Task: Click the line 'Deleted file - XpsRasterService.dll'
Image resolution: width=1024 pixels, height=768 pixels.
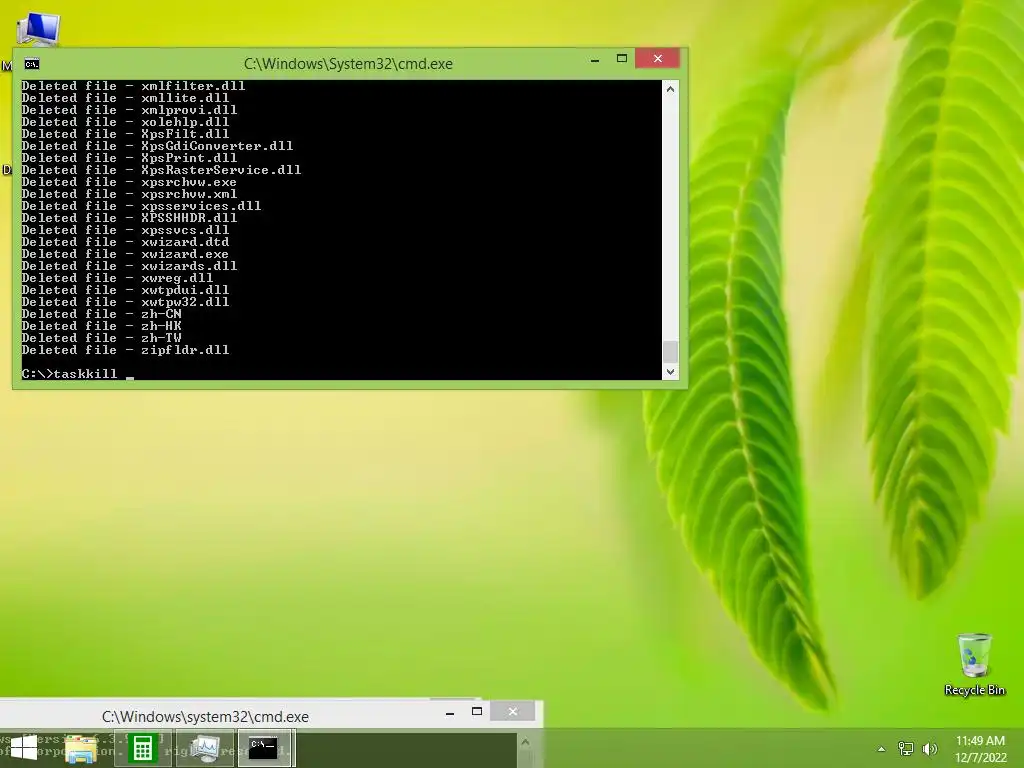Action: tap(161, 170)
